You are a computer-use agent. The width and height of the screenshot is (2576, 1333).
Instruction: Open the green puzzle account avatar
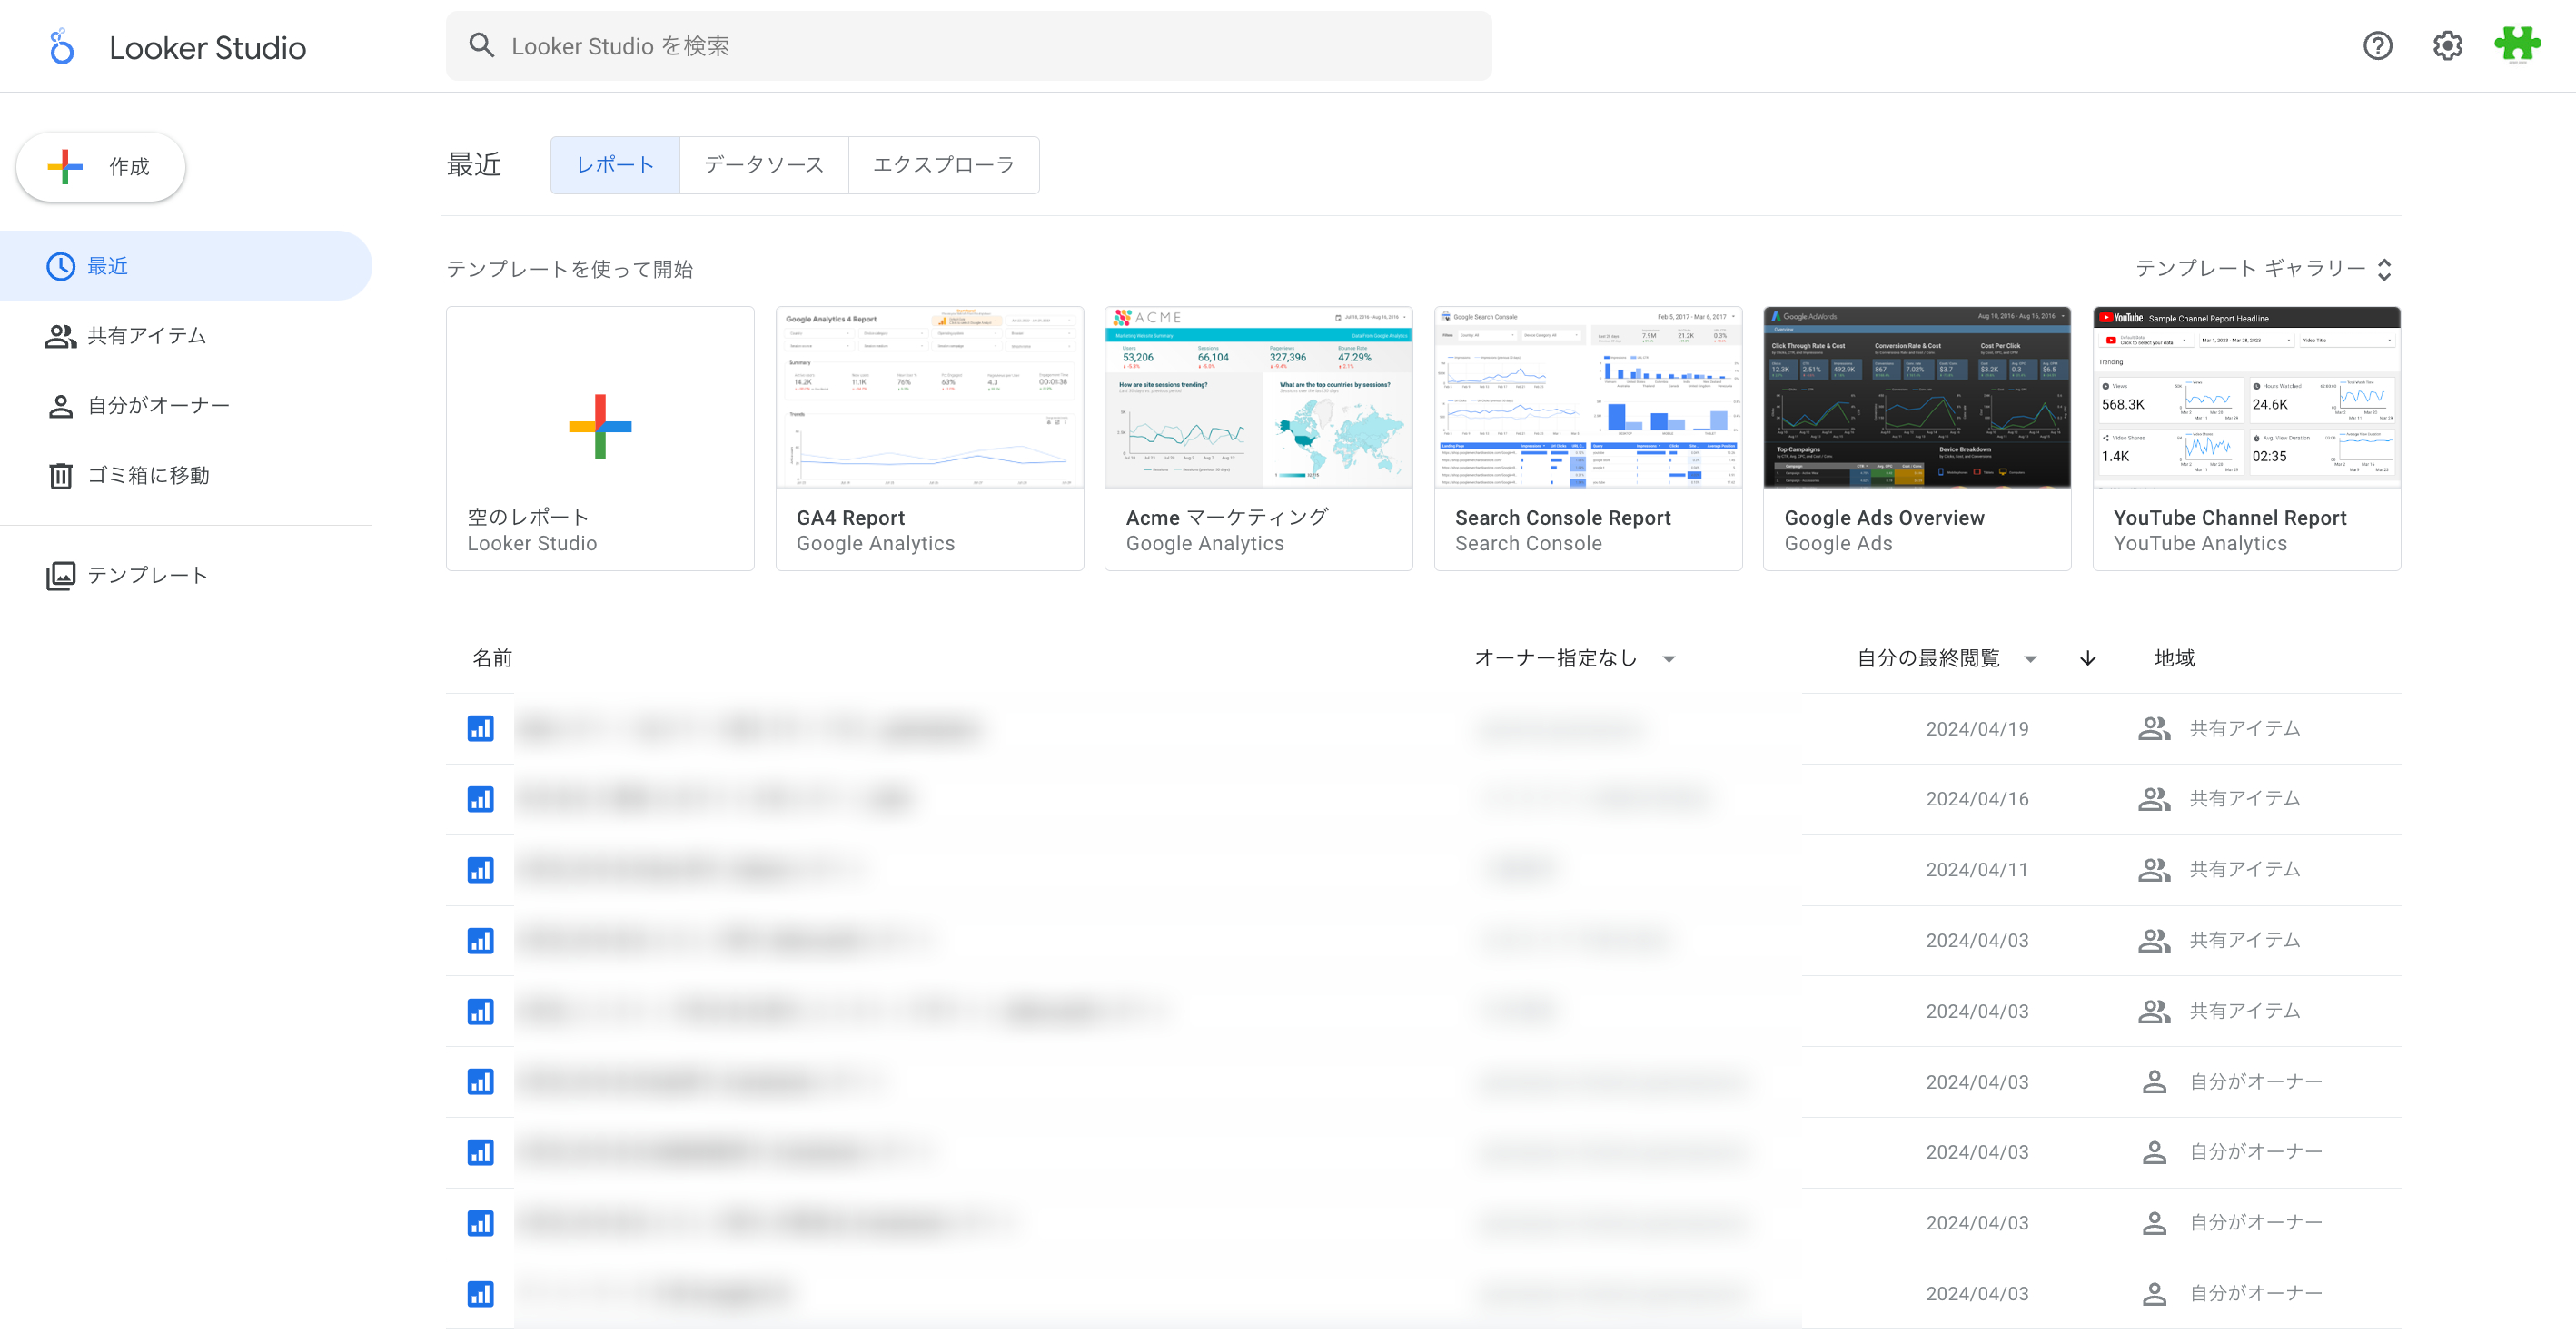coord(2517,45)
